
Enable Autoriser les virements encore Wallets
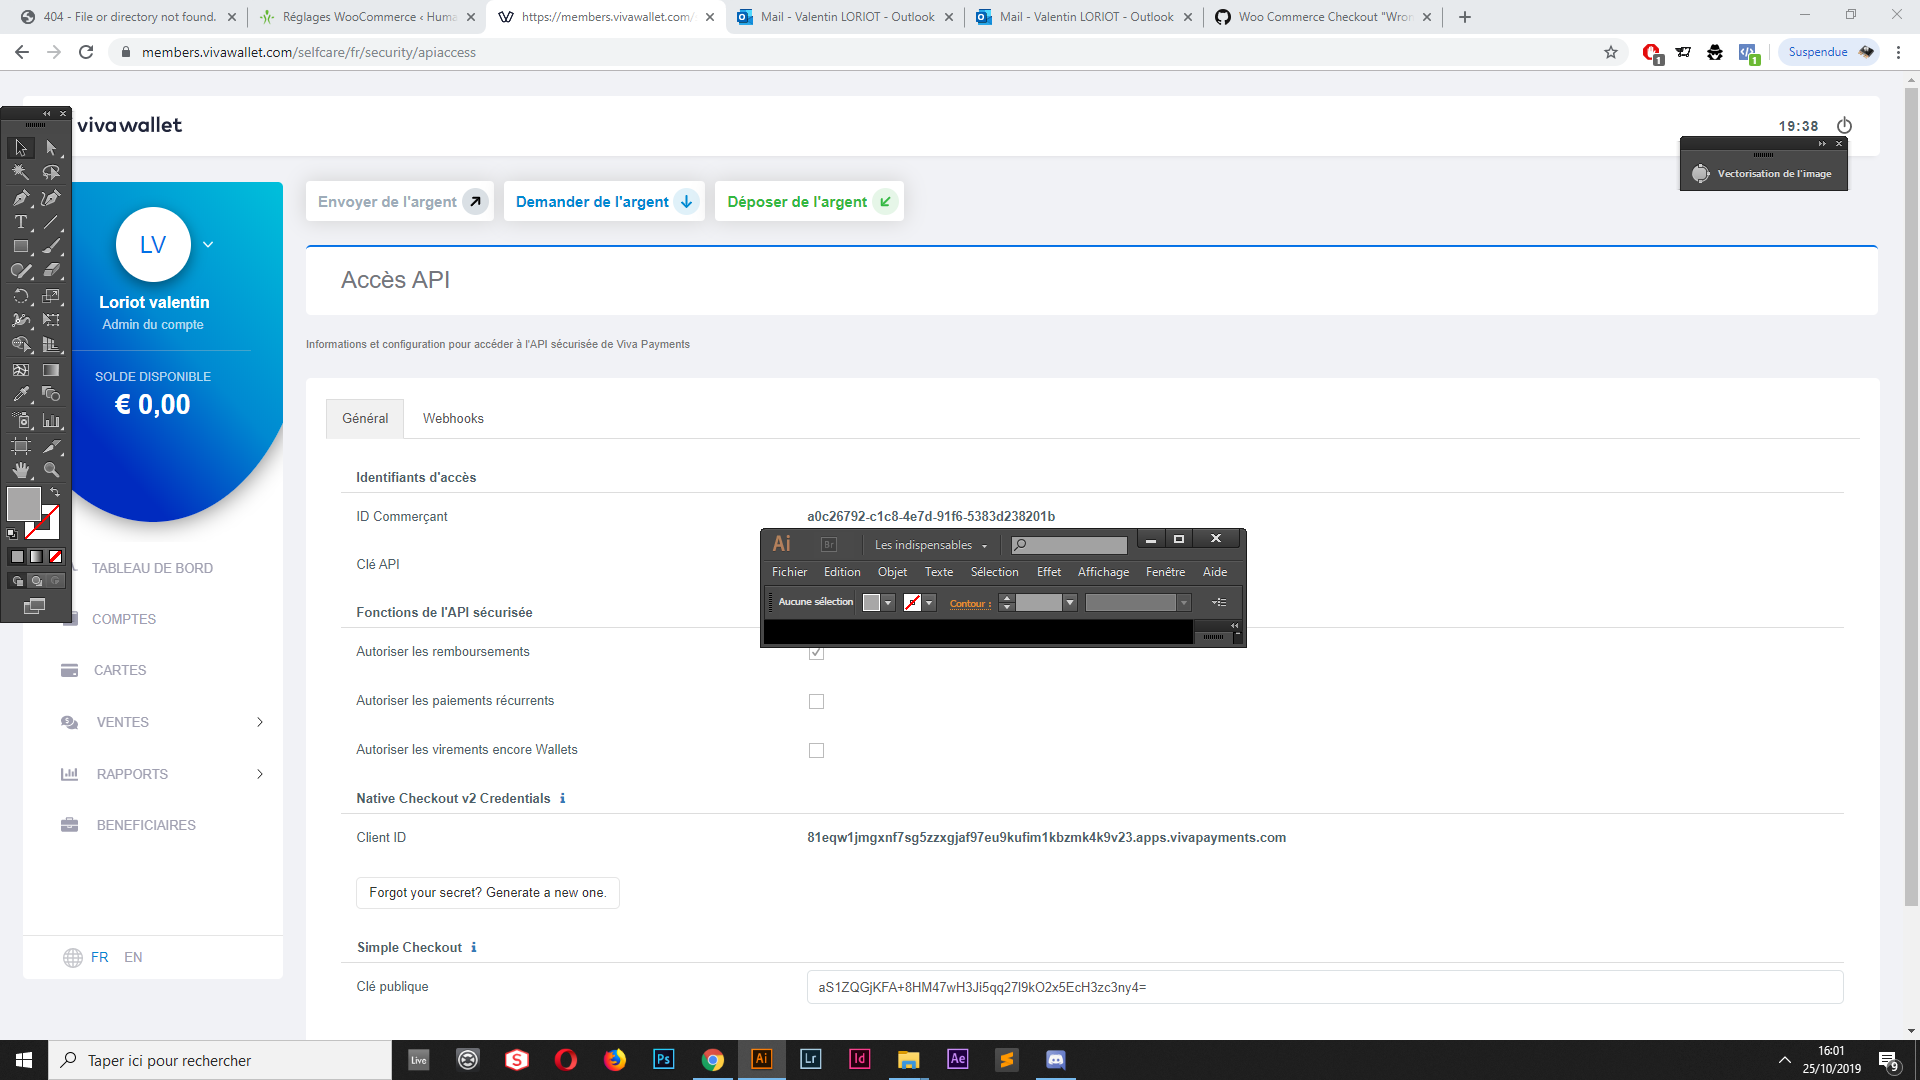(817, 750)
